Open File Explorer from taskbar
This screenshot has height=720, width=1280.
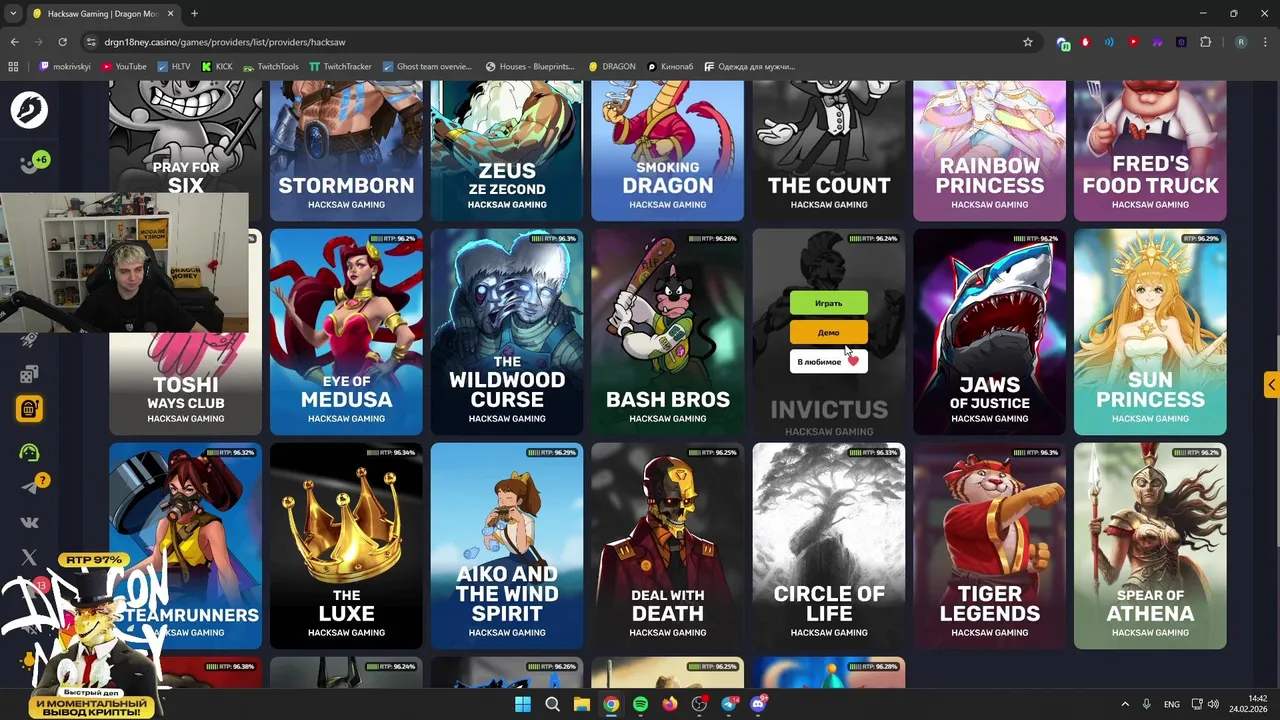point(581,704)
